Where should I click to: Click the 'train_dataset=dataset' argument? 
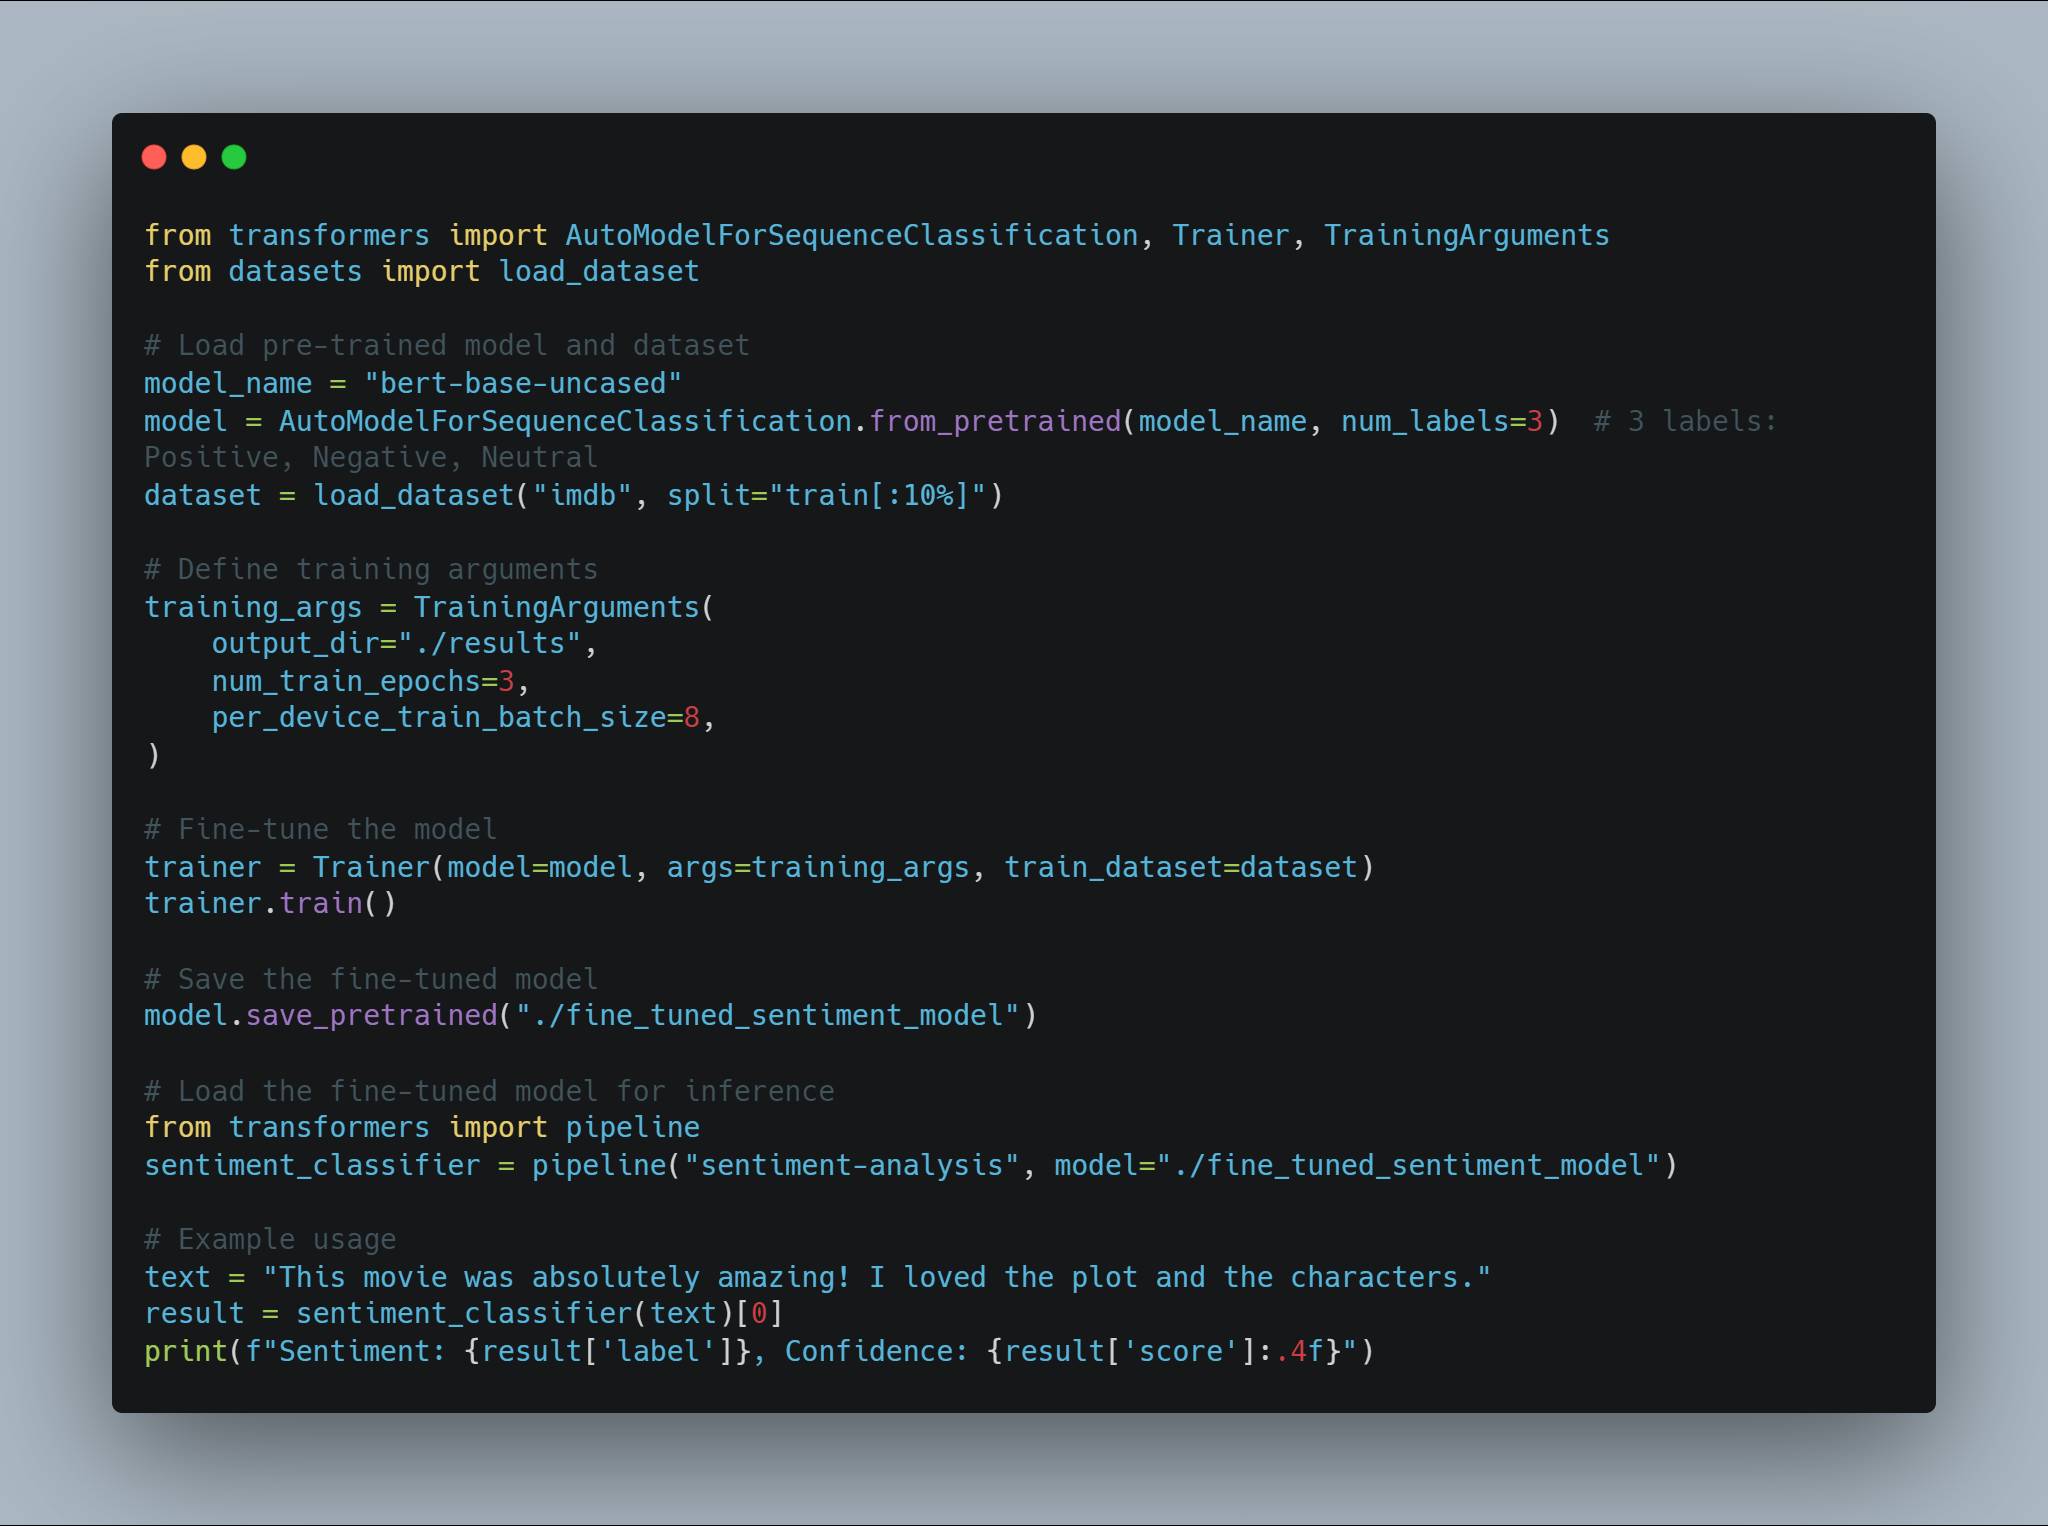click(1181, 868)
